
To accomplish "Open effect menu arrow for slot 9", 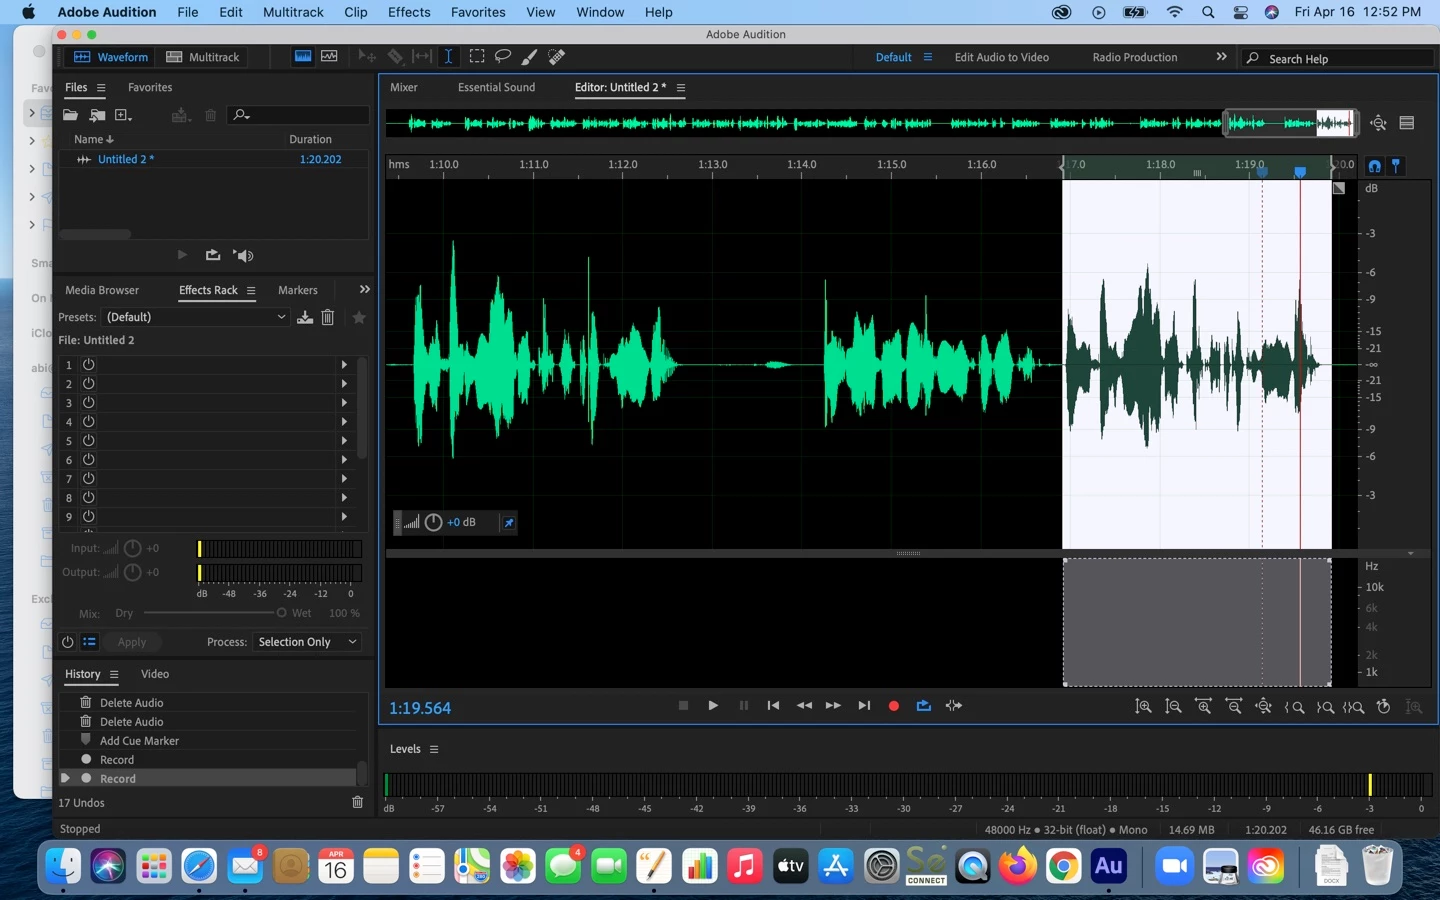I will tap(344, 517).
